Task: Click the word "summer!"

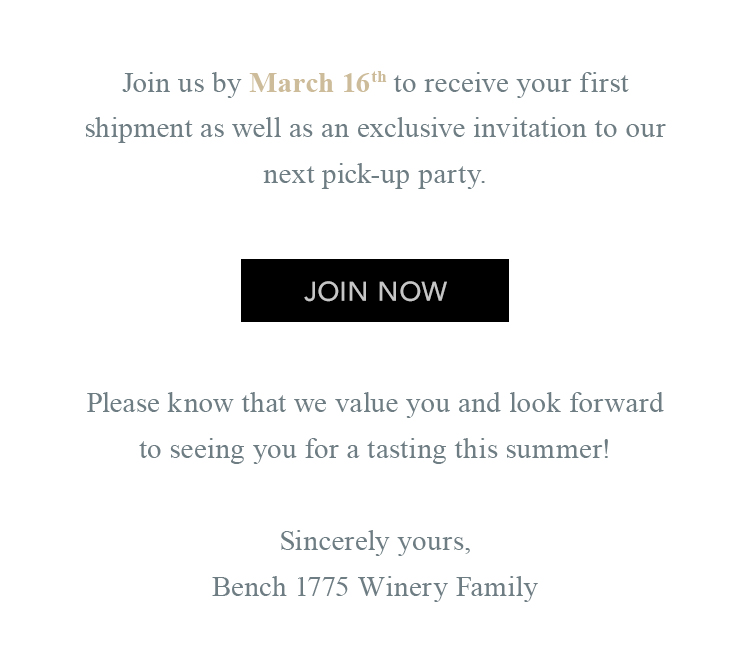Action: (x=558, y=449)
